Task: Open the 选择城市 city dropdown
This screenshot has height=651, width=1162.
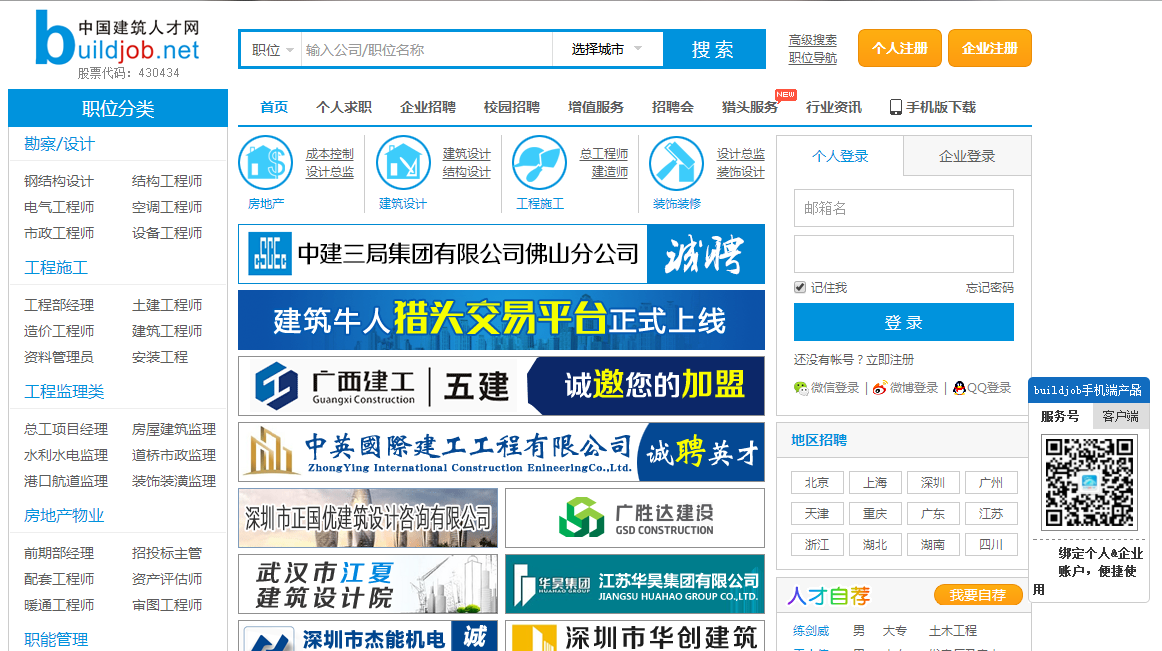Action: click(x=608, y=50)
